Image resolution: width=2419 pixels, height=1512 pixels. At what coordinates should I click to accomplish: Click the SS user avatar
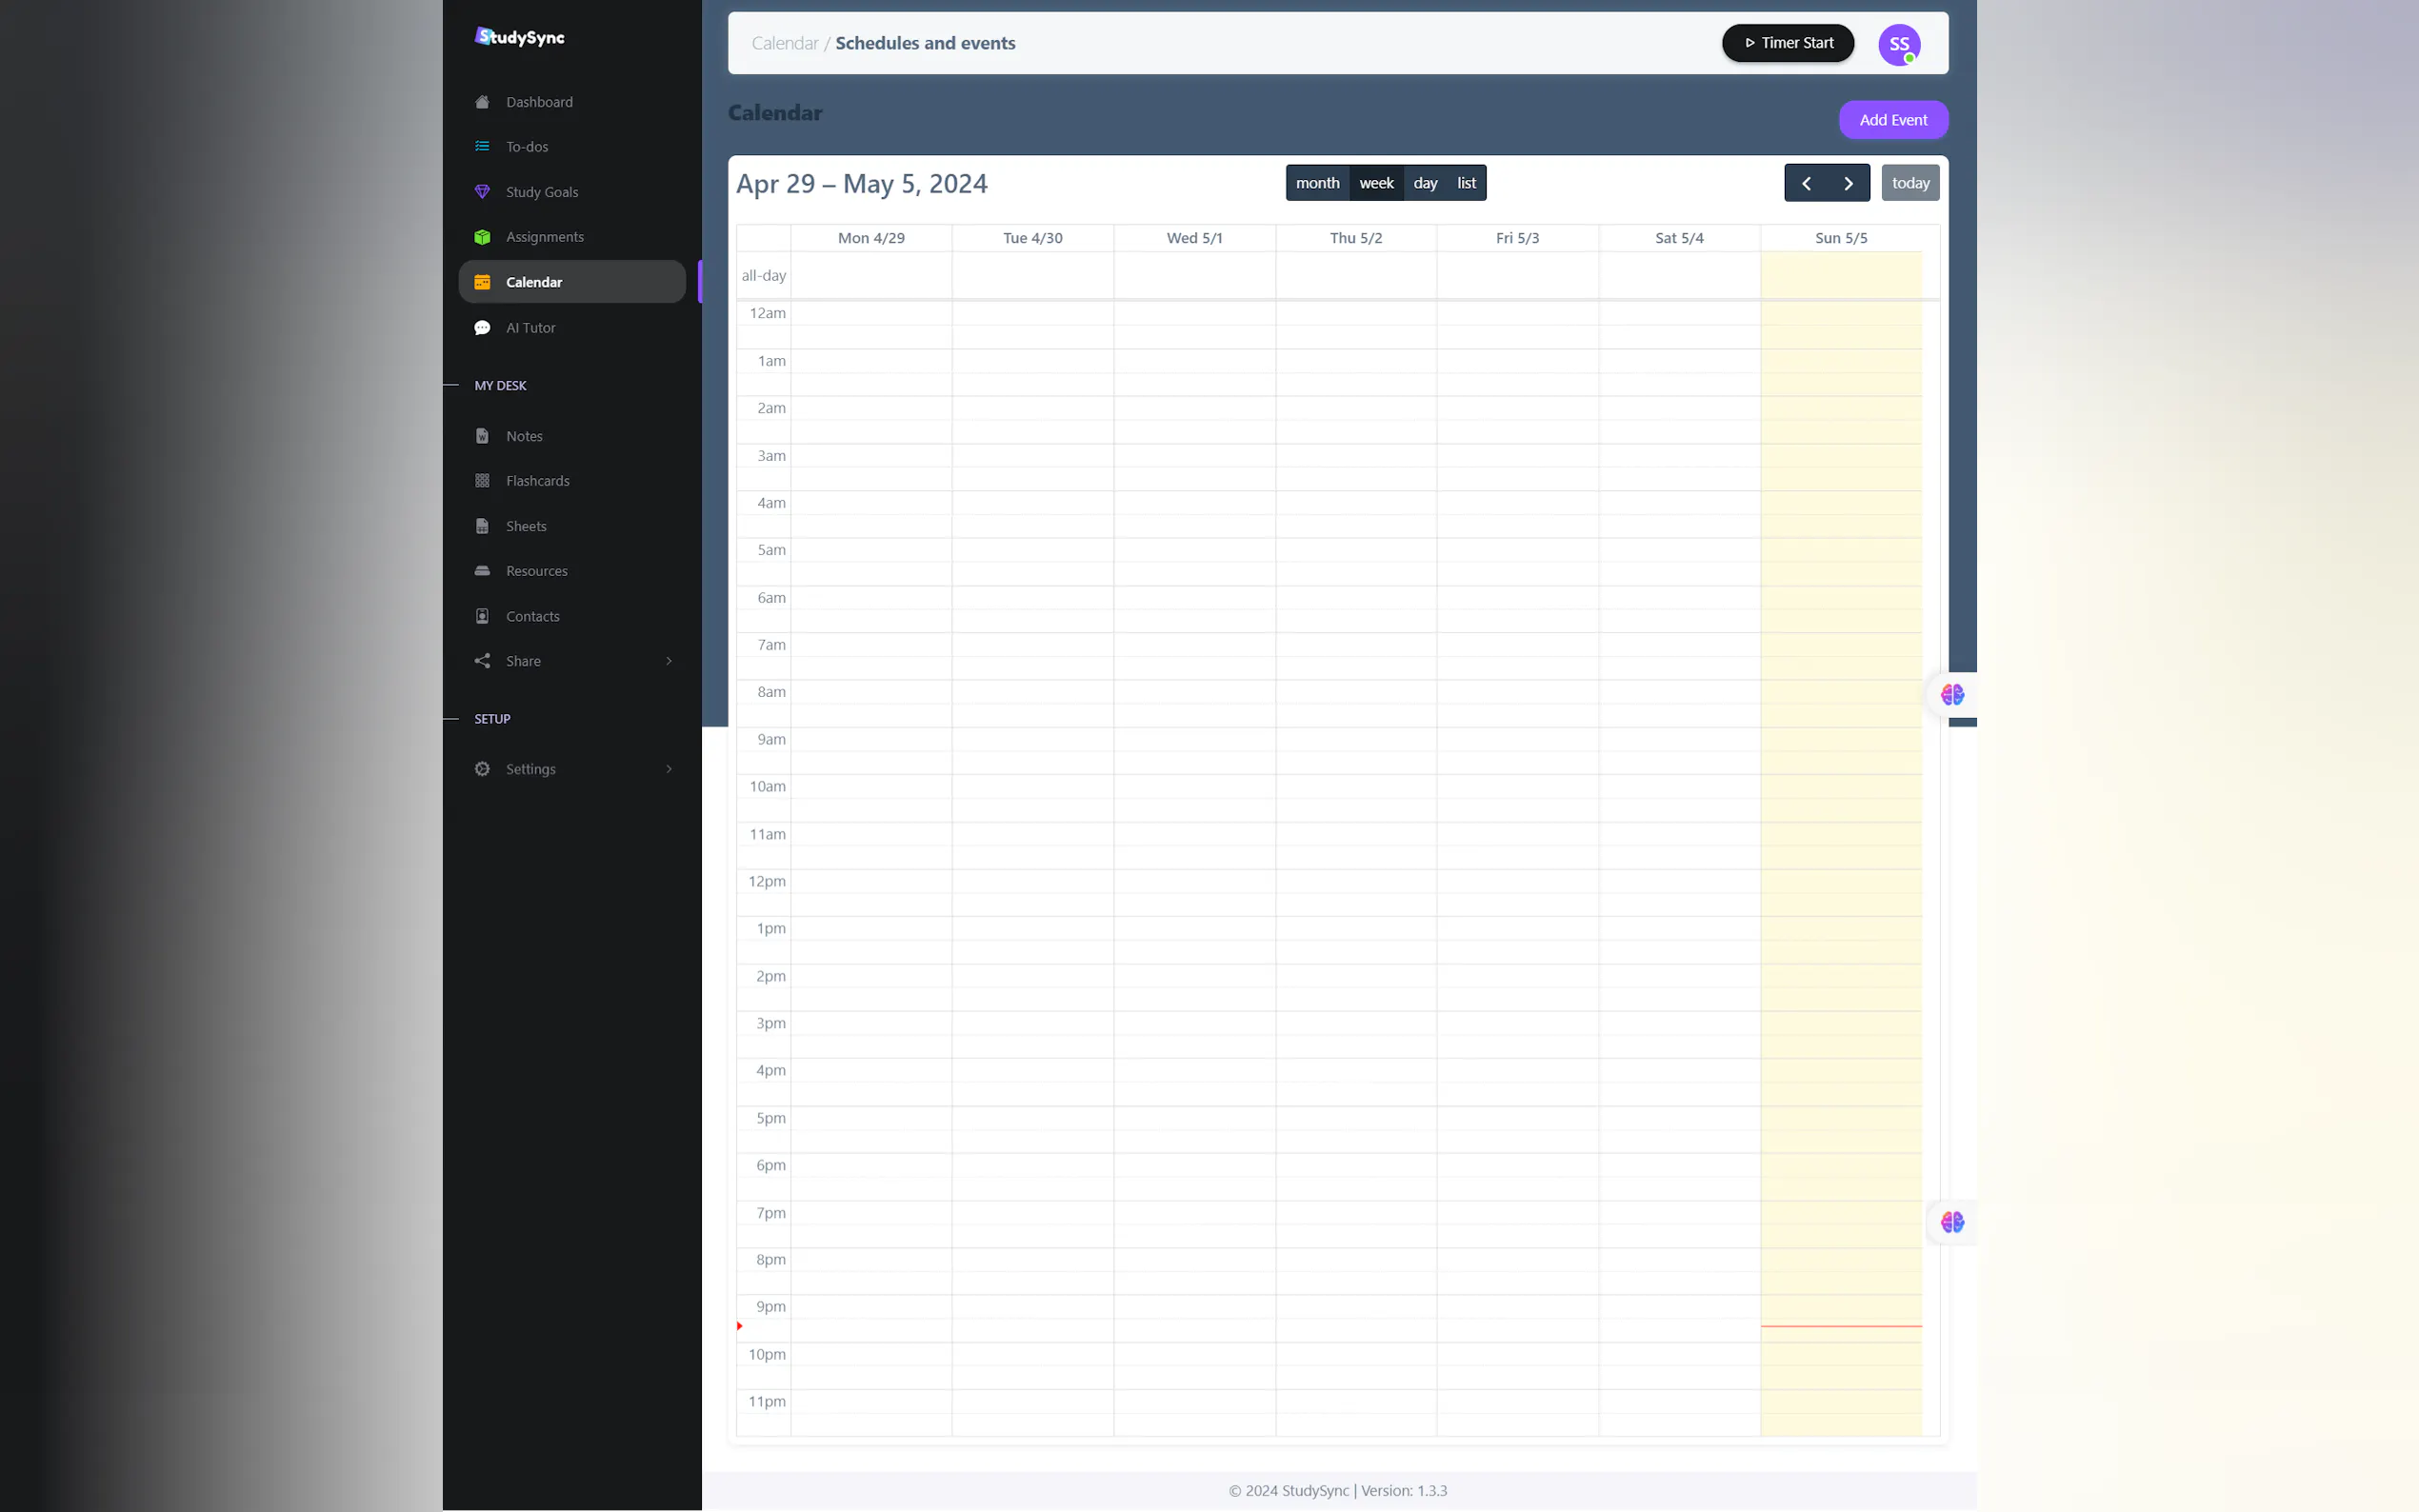(1898, 44)
